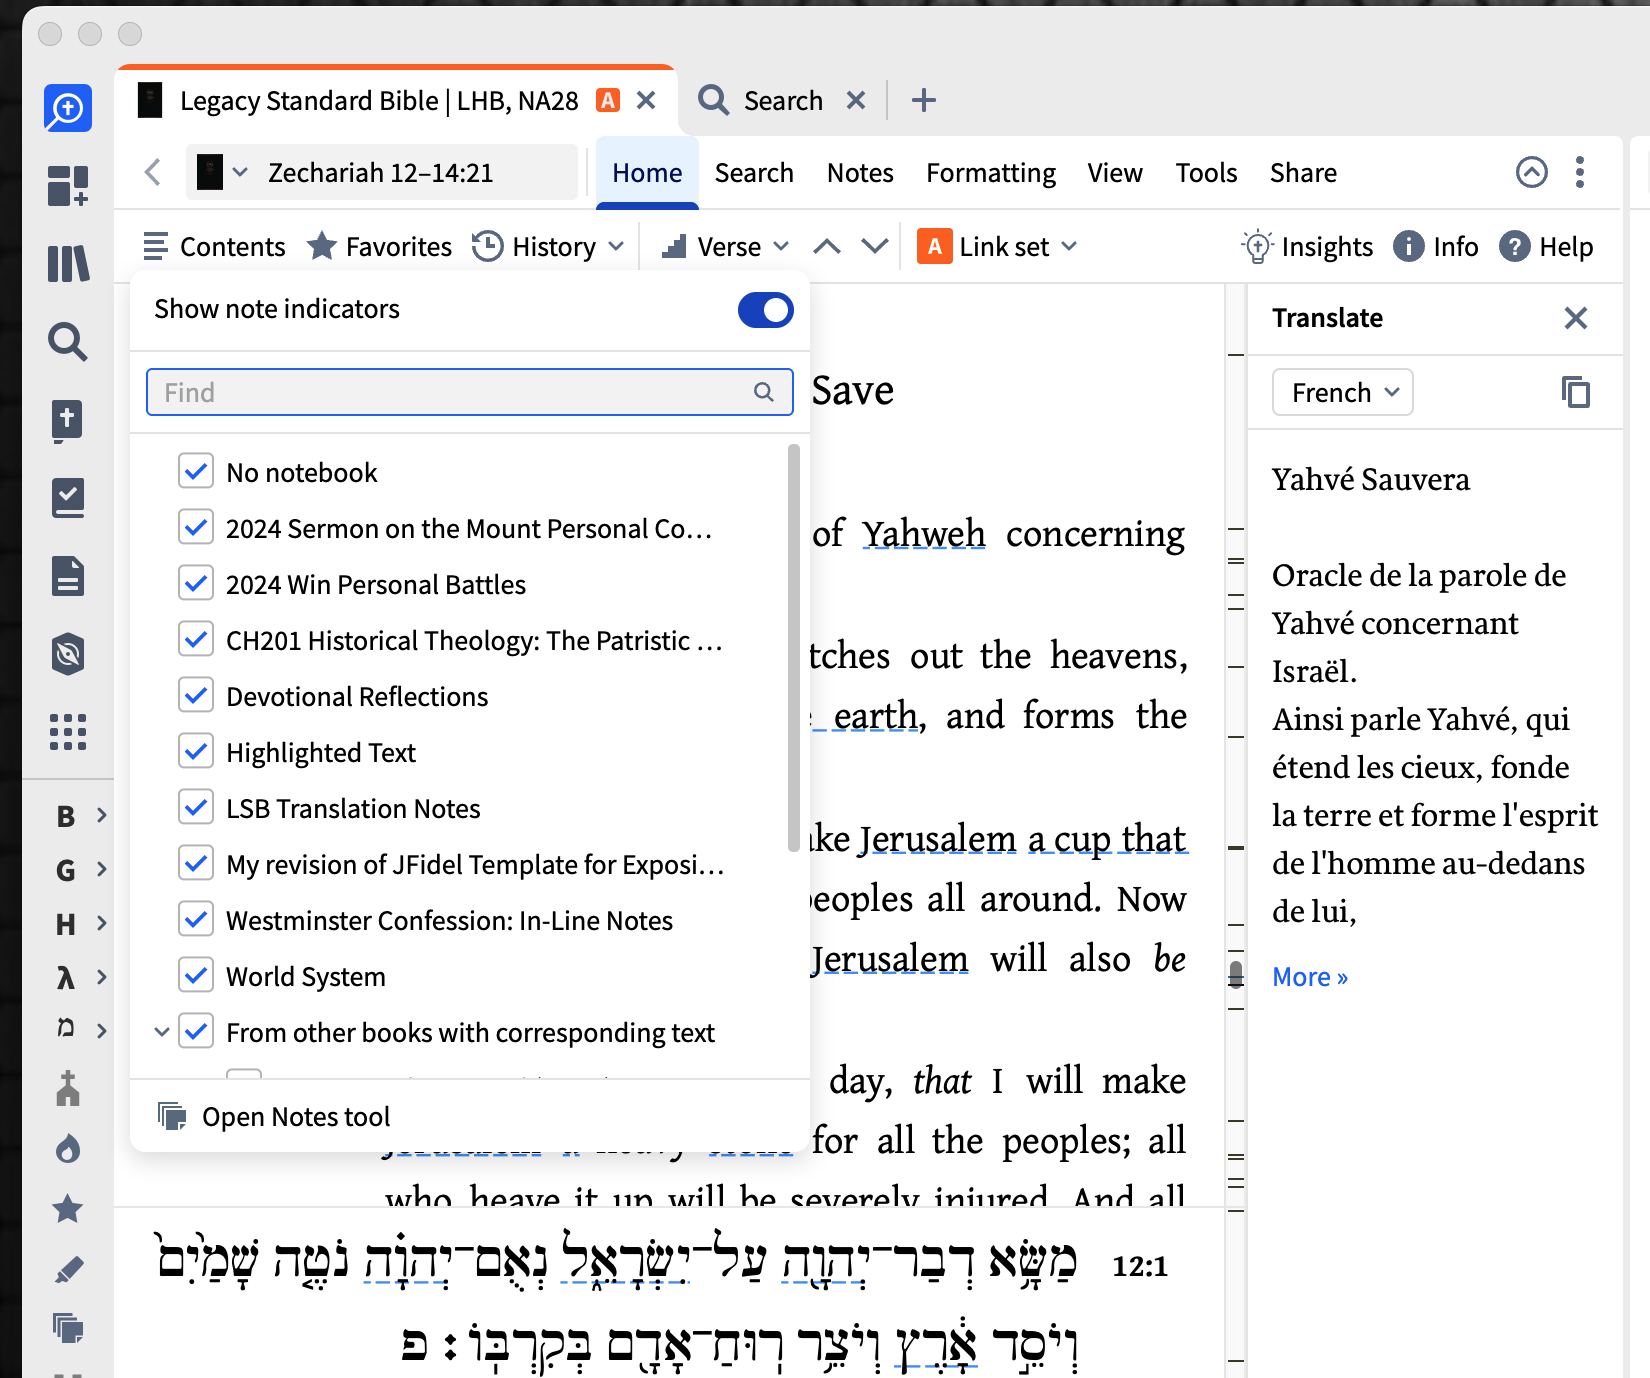Open the Logos home sidebar icon

[x=68, y=108]
